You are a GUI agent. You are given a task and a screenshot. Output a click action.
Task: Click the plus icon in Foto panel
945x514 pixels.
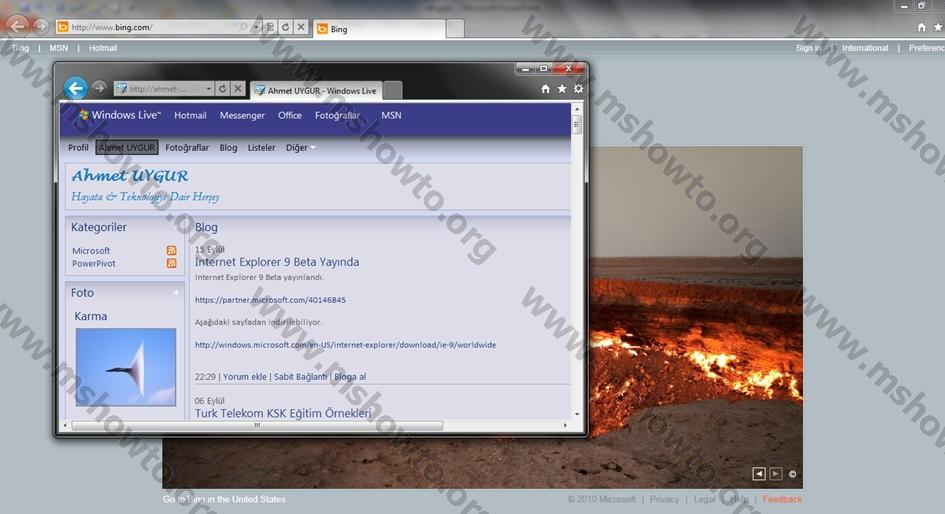point(176,293)
